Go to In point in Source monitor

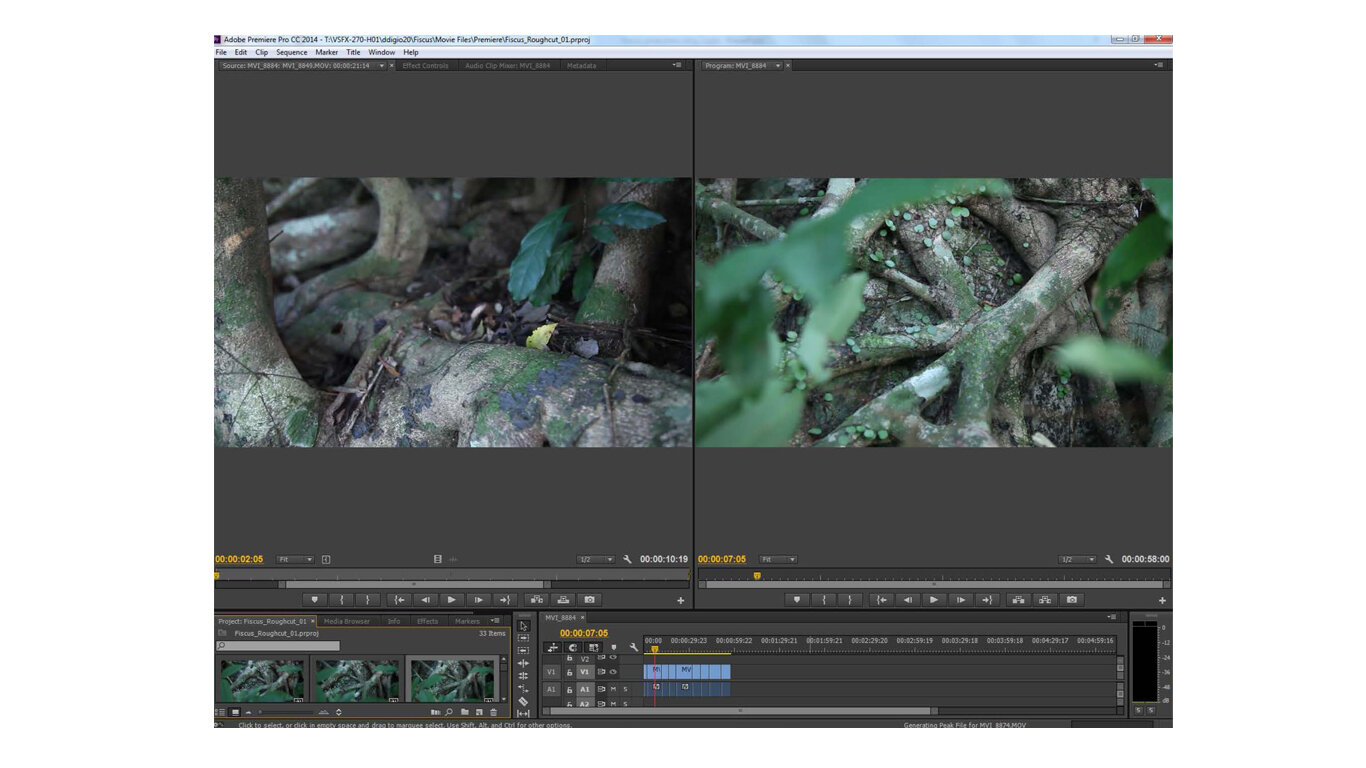(x=400, y=600)
